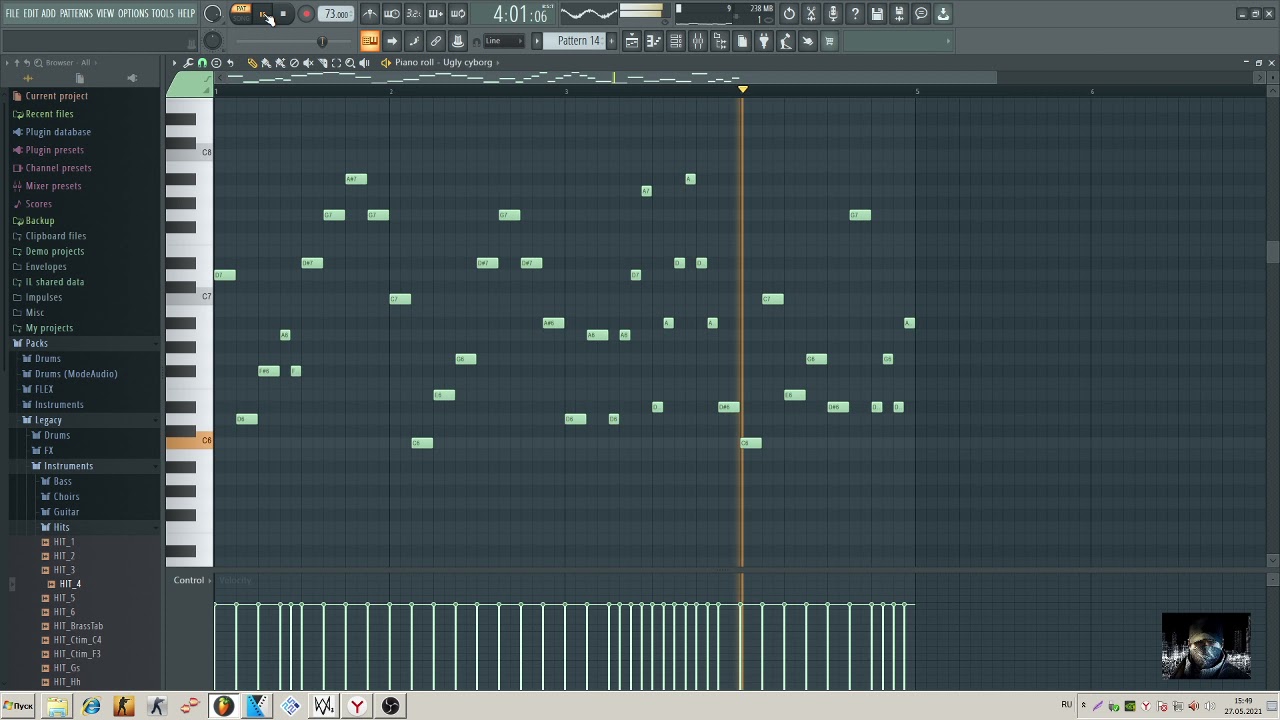Toggle loop recording icon
1280x720 pixels.
458,14
